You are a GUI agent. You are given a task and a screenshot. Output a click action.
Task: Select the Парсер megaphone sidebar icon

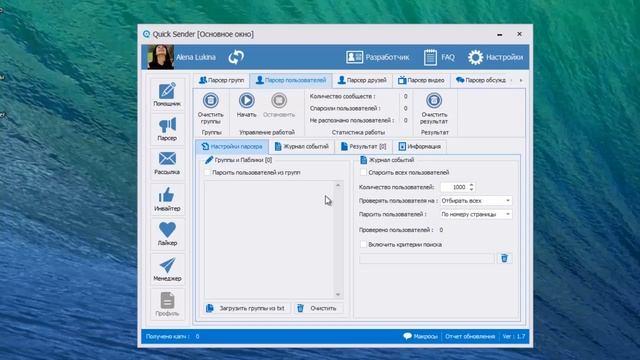tap(167, 125)
